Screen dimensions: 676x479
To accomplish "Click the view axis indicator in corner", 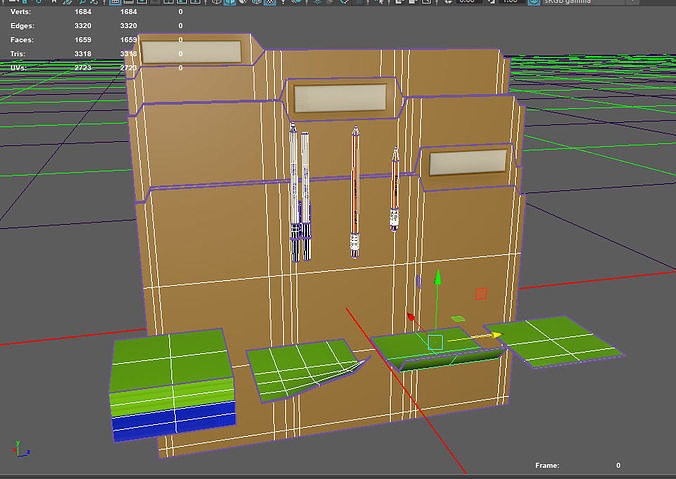I will [18, 448].
